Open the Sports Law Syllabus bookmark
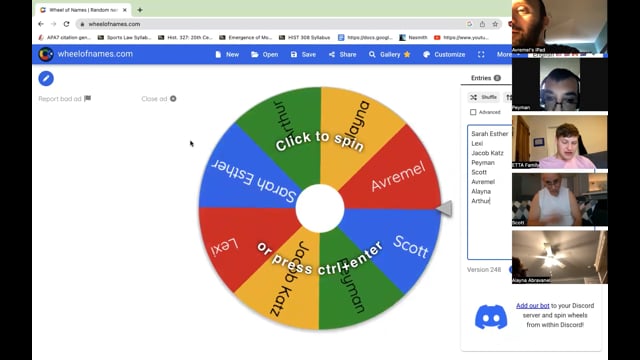This screenshot has height=360, width=640. 124,38
